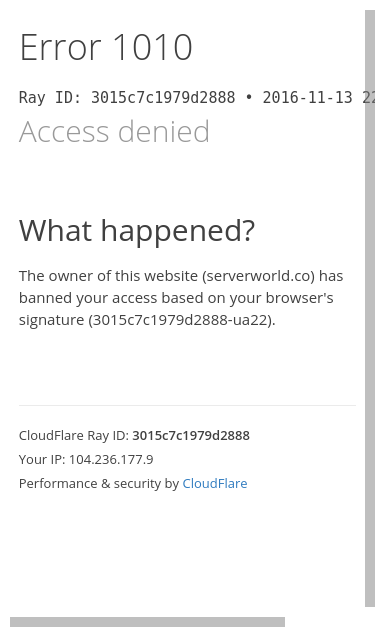
Task: Click the Error 1010 heading
Action: pos(106,47)
